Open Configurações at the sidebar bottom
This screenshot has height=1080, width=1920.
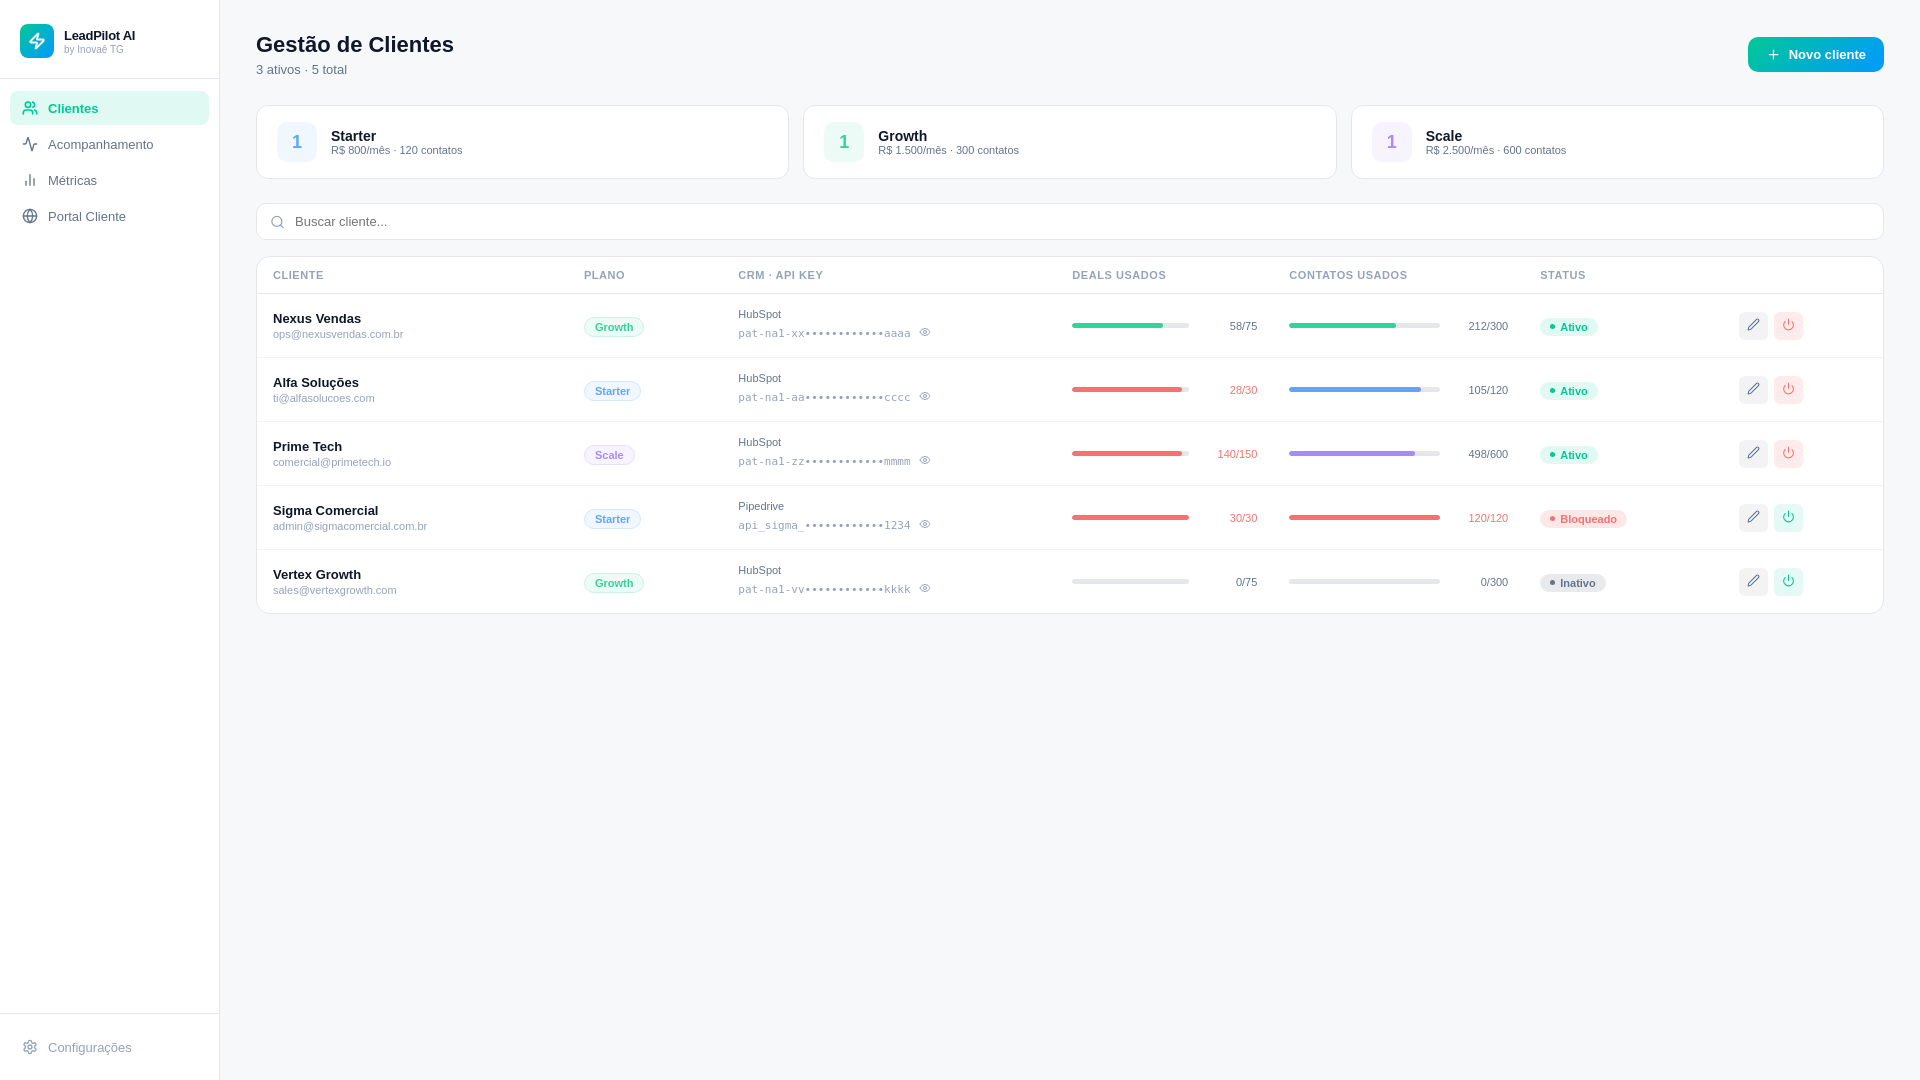pyautogui.click(x=109, y=1047)
